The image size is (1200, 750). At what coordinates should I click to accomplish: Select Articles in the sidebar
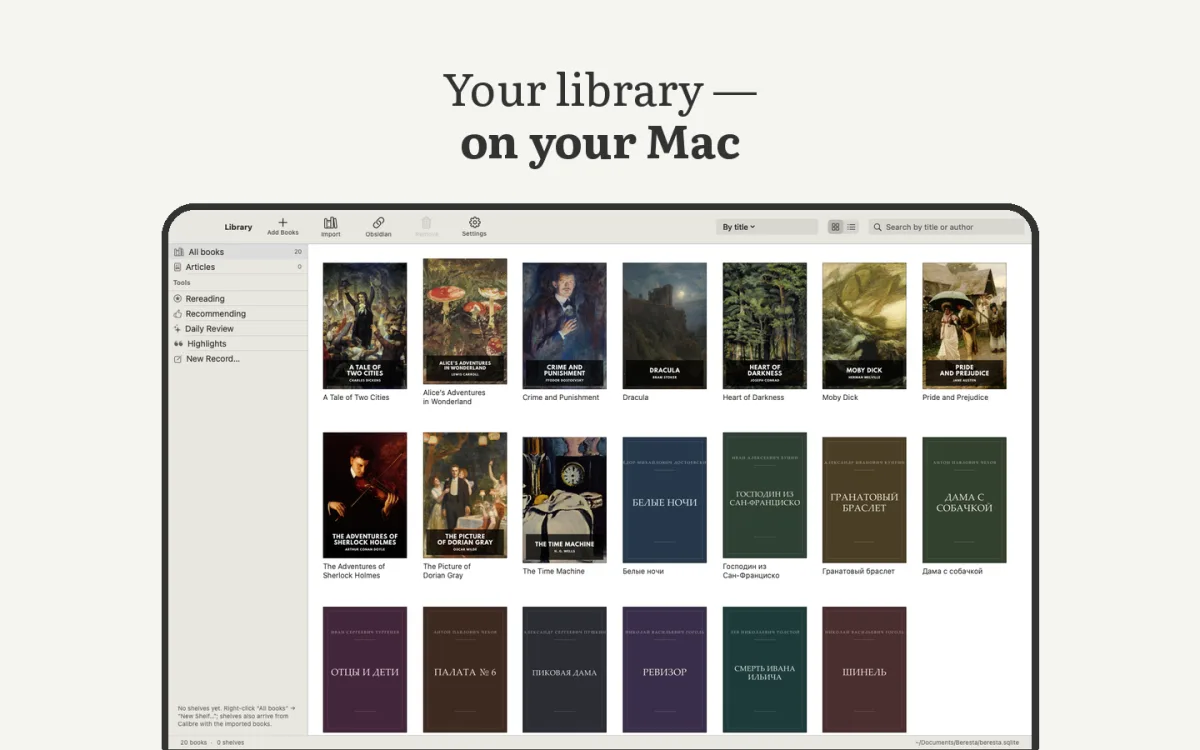coord(238,267)
